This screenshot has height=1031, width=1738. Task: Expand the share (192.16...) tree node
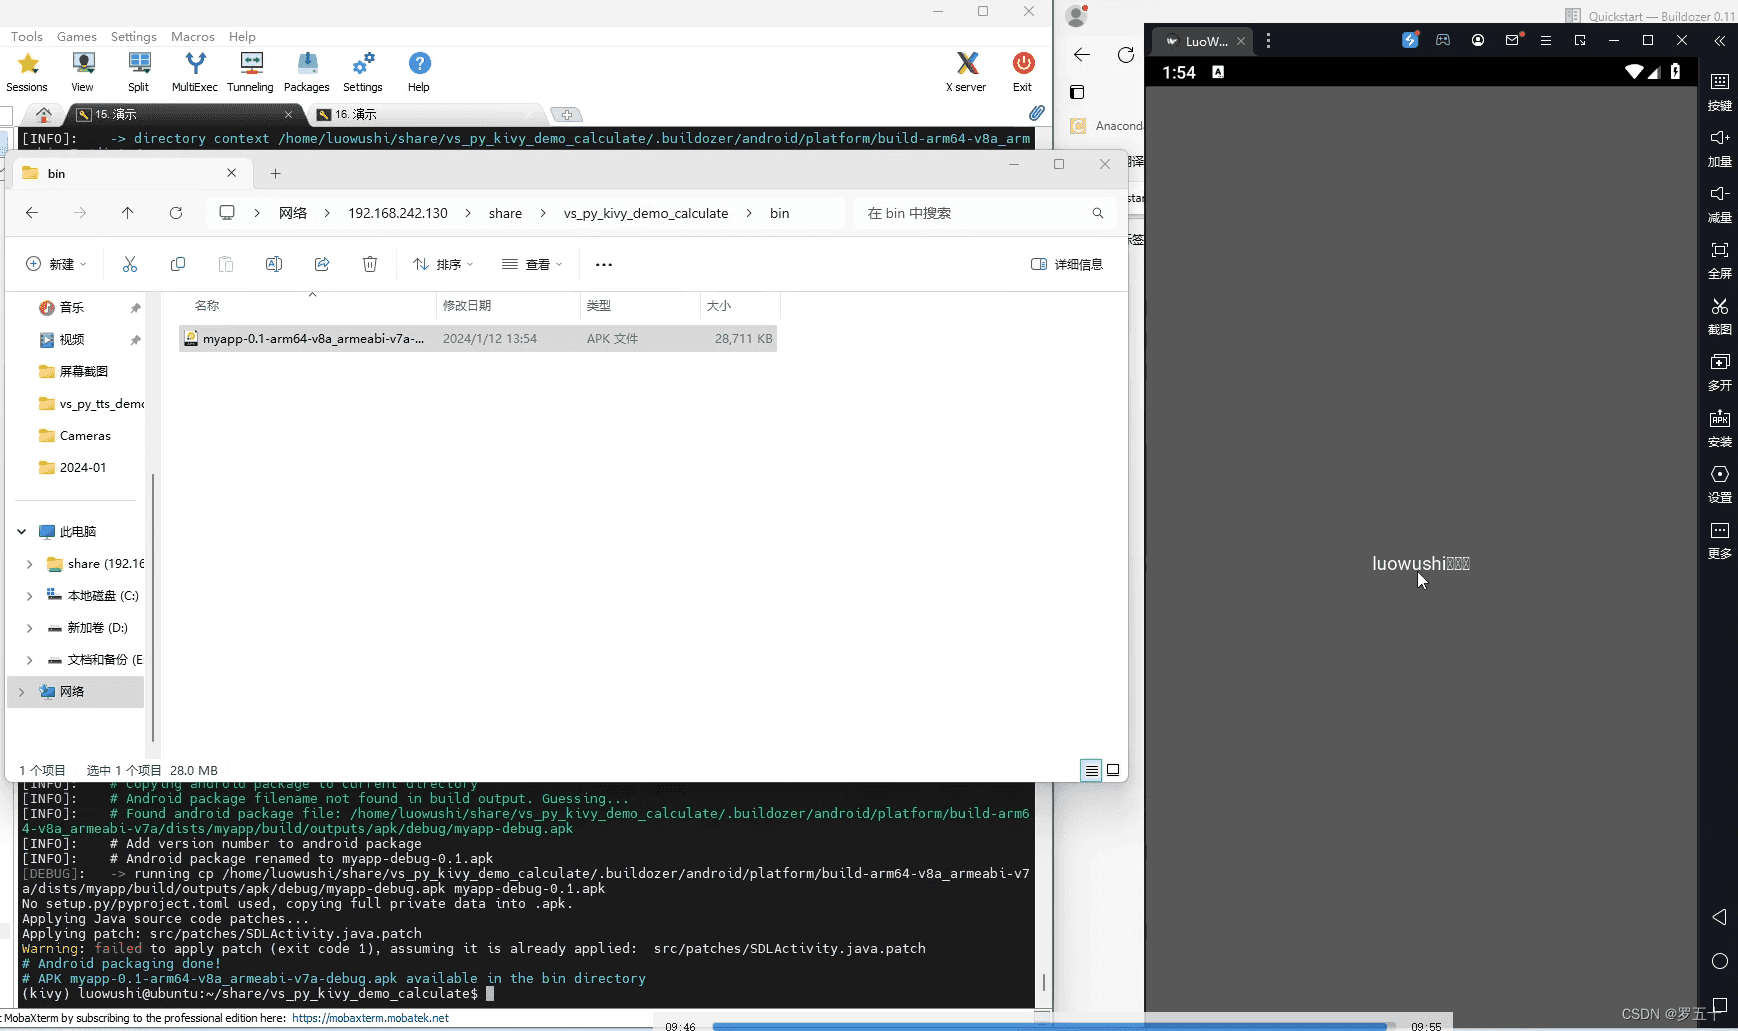pos(29,564)
